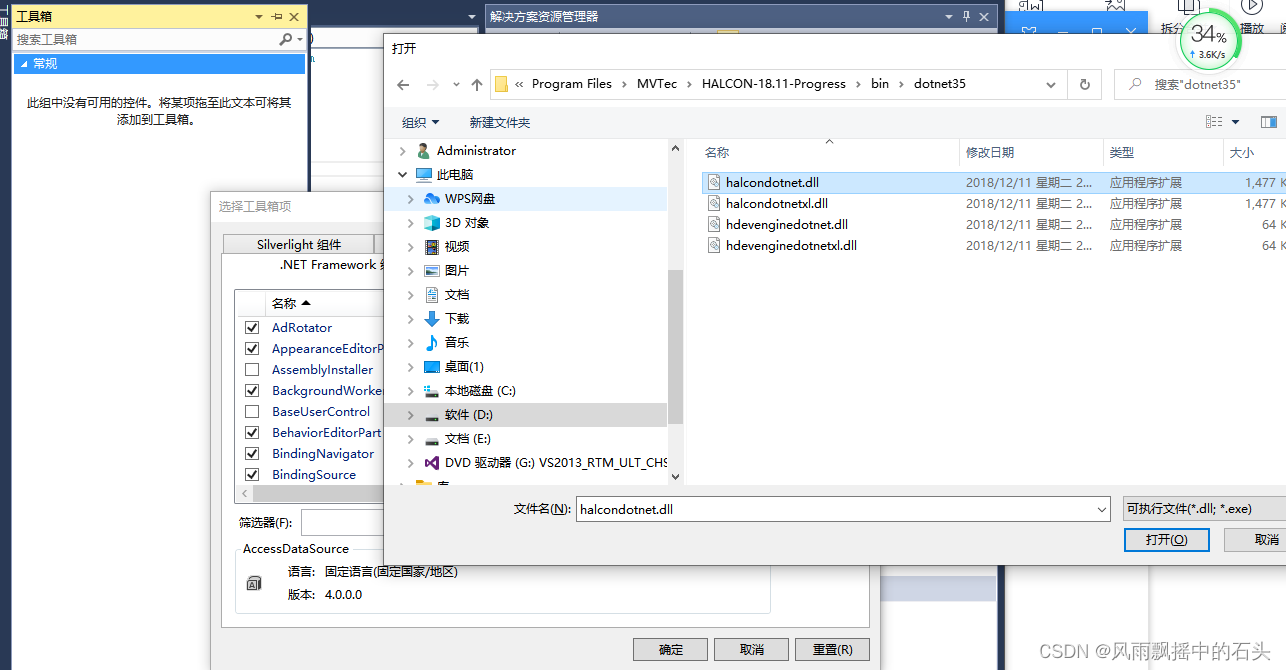Click 重置(R) button
This screenshot has height=670, width=1286.
tap(833, 650)
